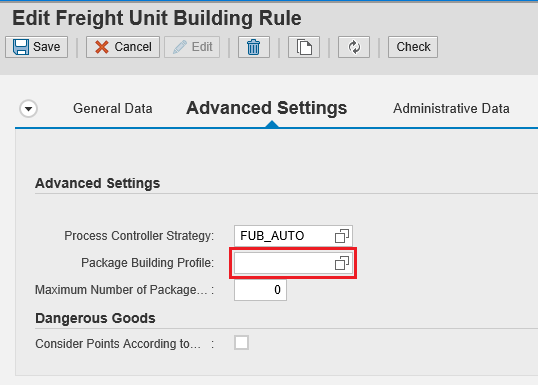Screen dimensions: 538x385
Task: Open value help for Process Controller Strategy
Action: click(342, 236)
